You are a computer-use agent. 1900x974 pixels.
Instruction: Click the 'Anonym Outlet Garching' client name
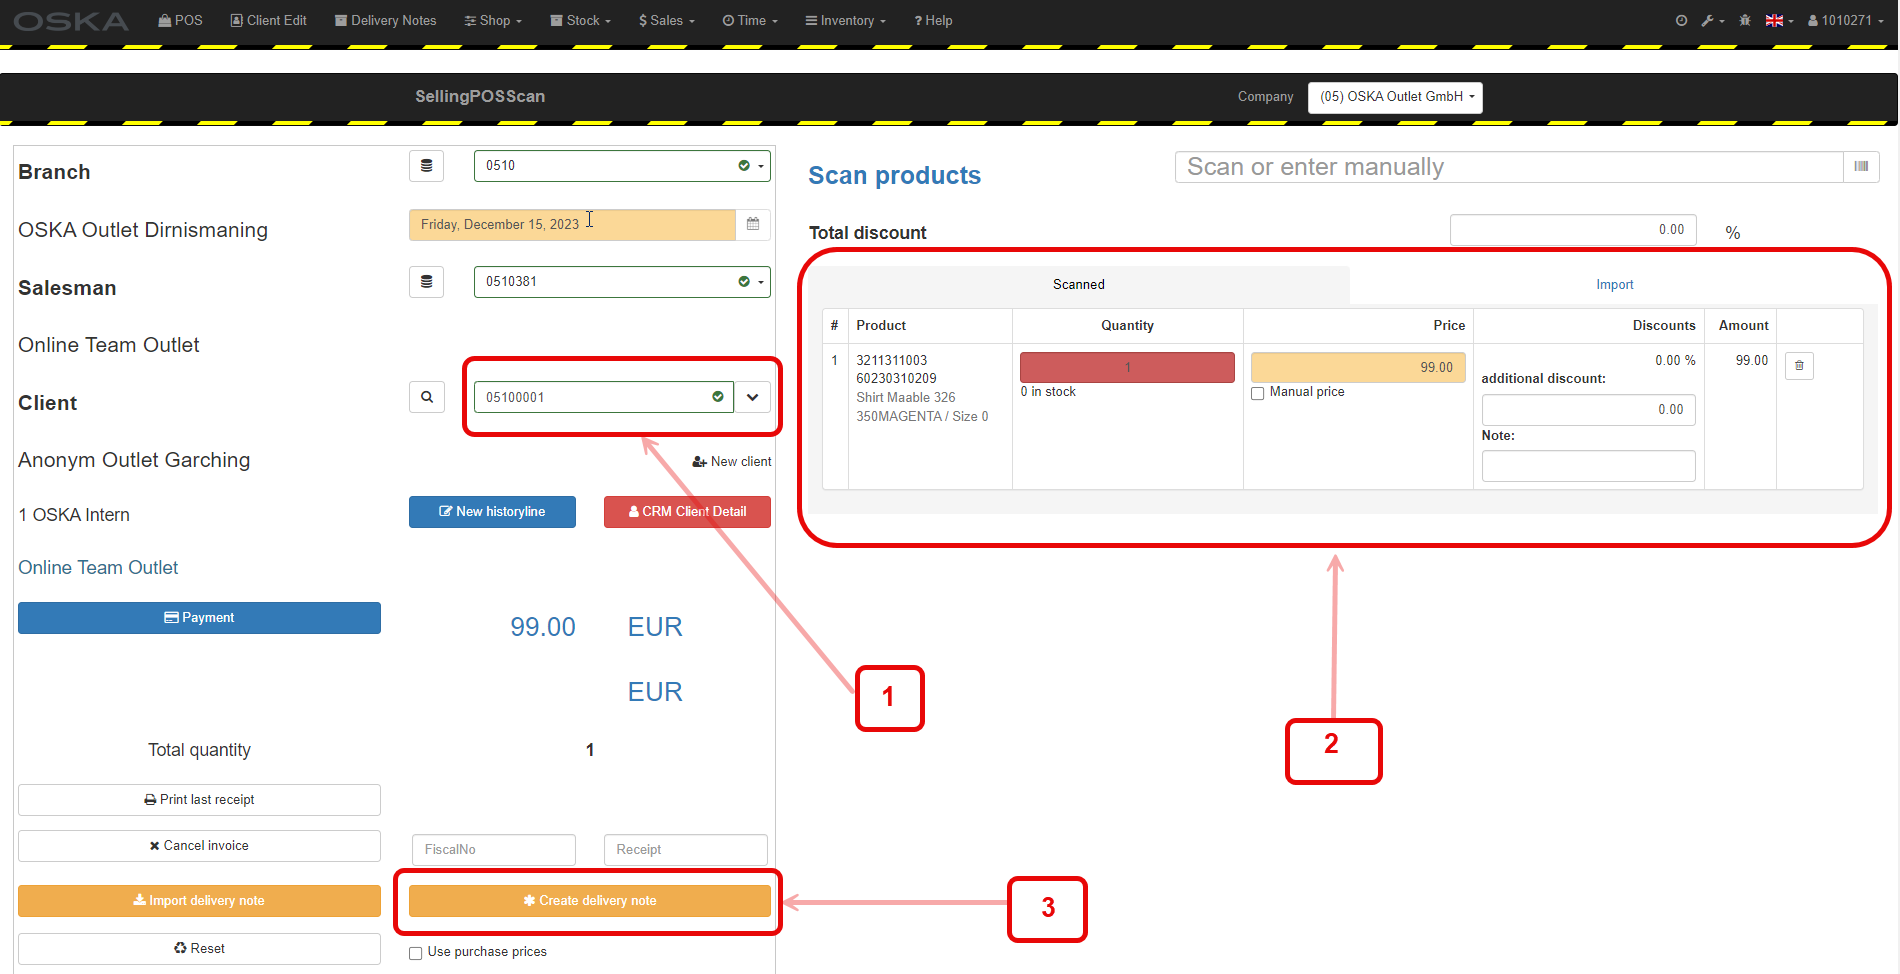134,460
